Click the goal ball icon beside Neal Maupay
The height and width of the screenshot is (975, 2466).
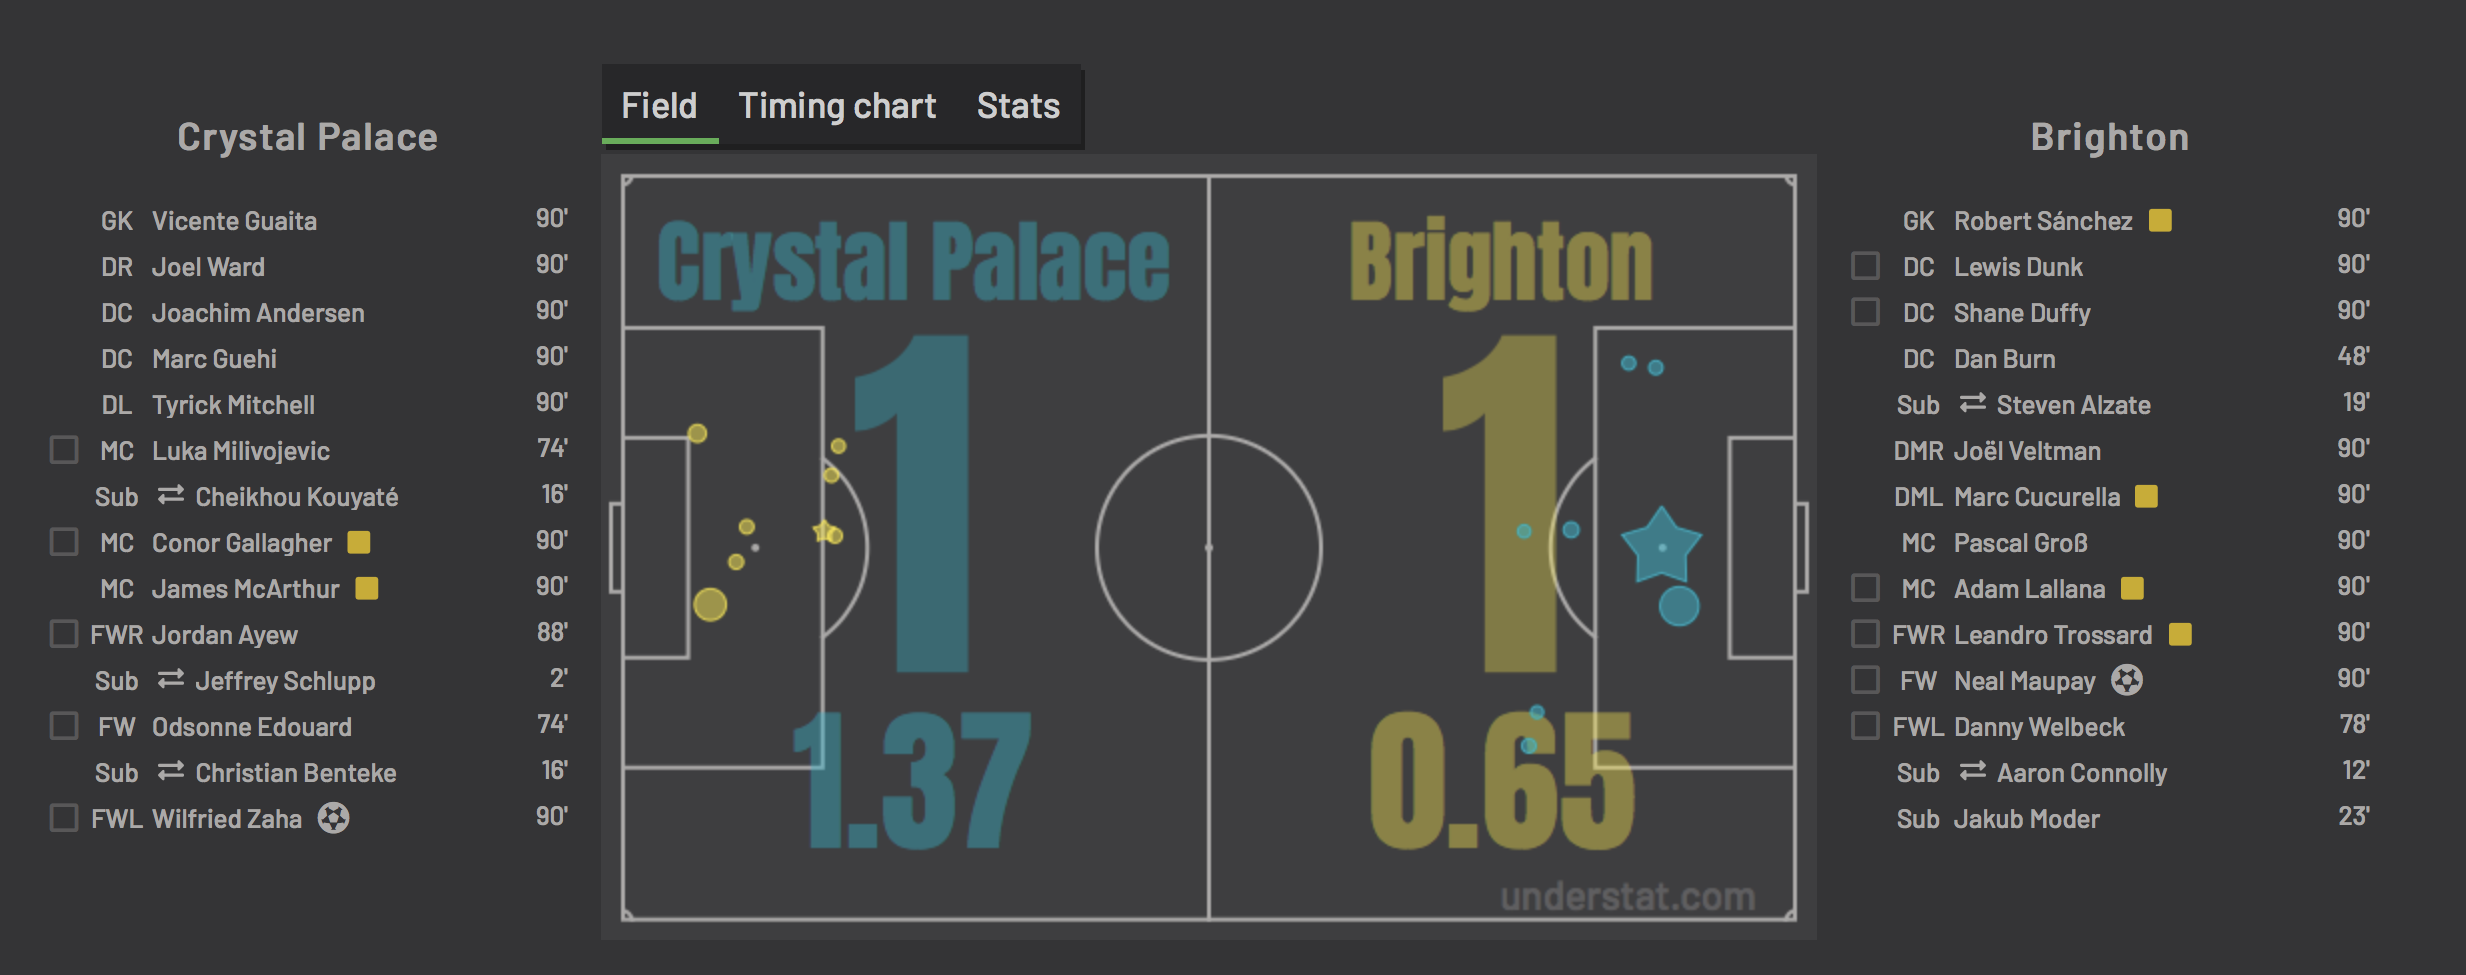tap(2127, 680)
